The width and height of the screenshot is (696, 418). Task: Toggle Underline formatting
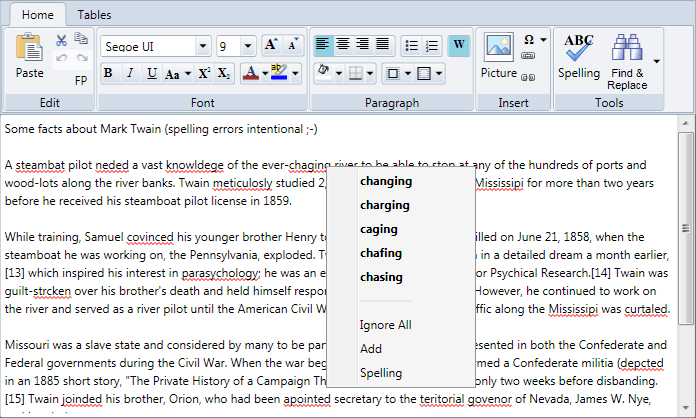(x=152, y=73)
